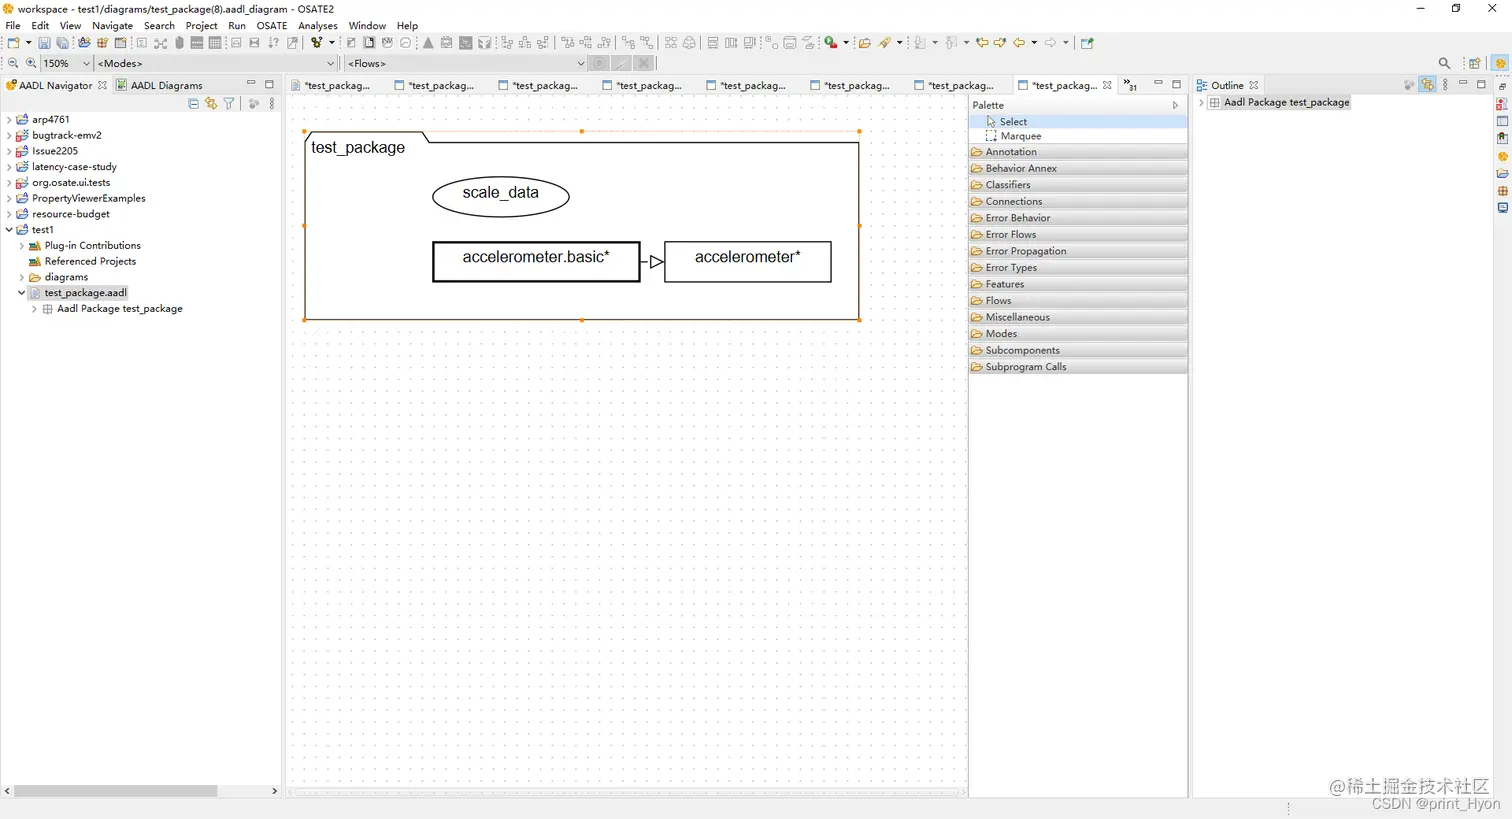The image size is (1512, 819).
Task: Click the Save All icon
Action: coord(63,43)
